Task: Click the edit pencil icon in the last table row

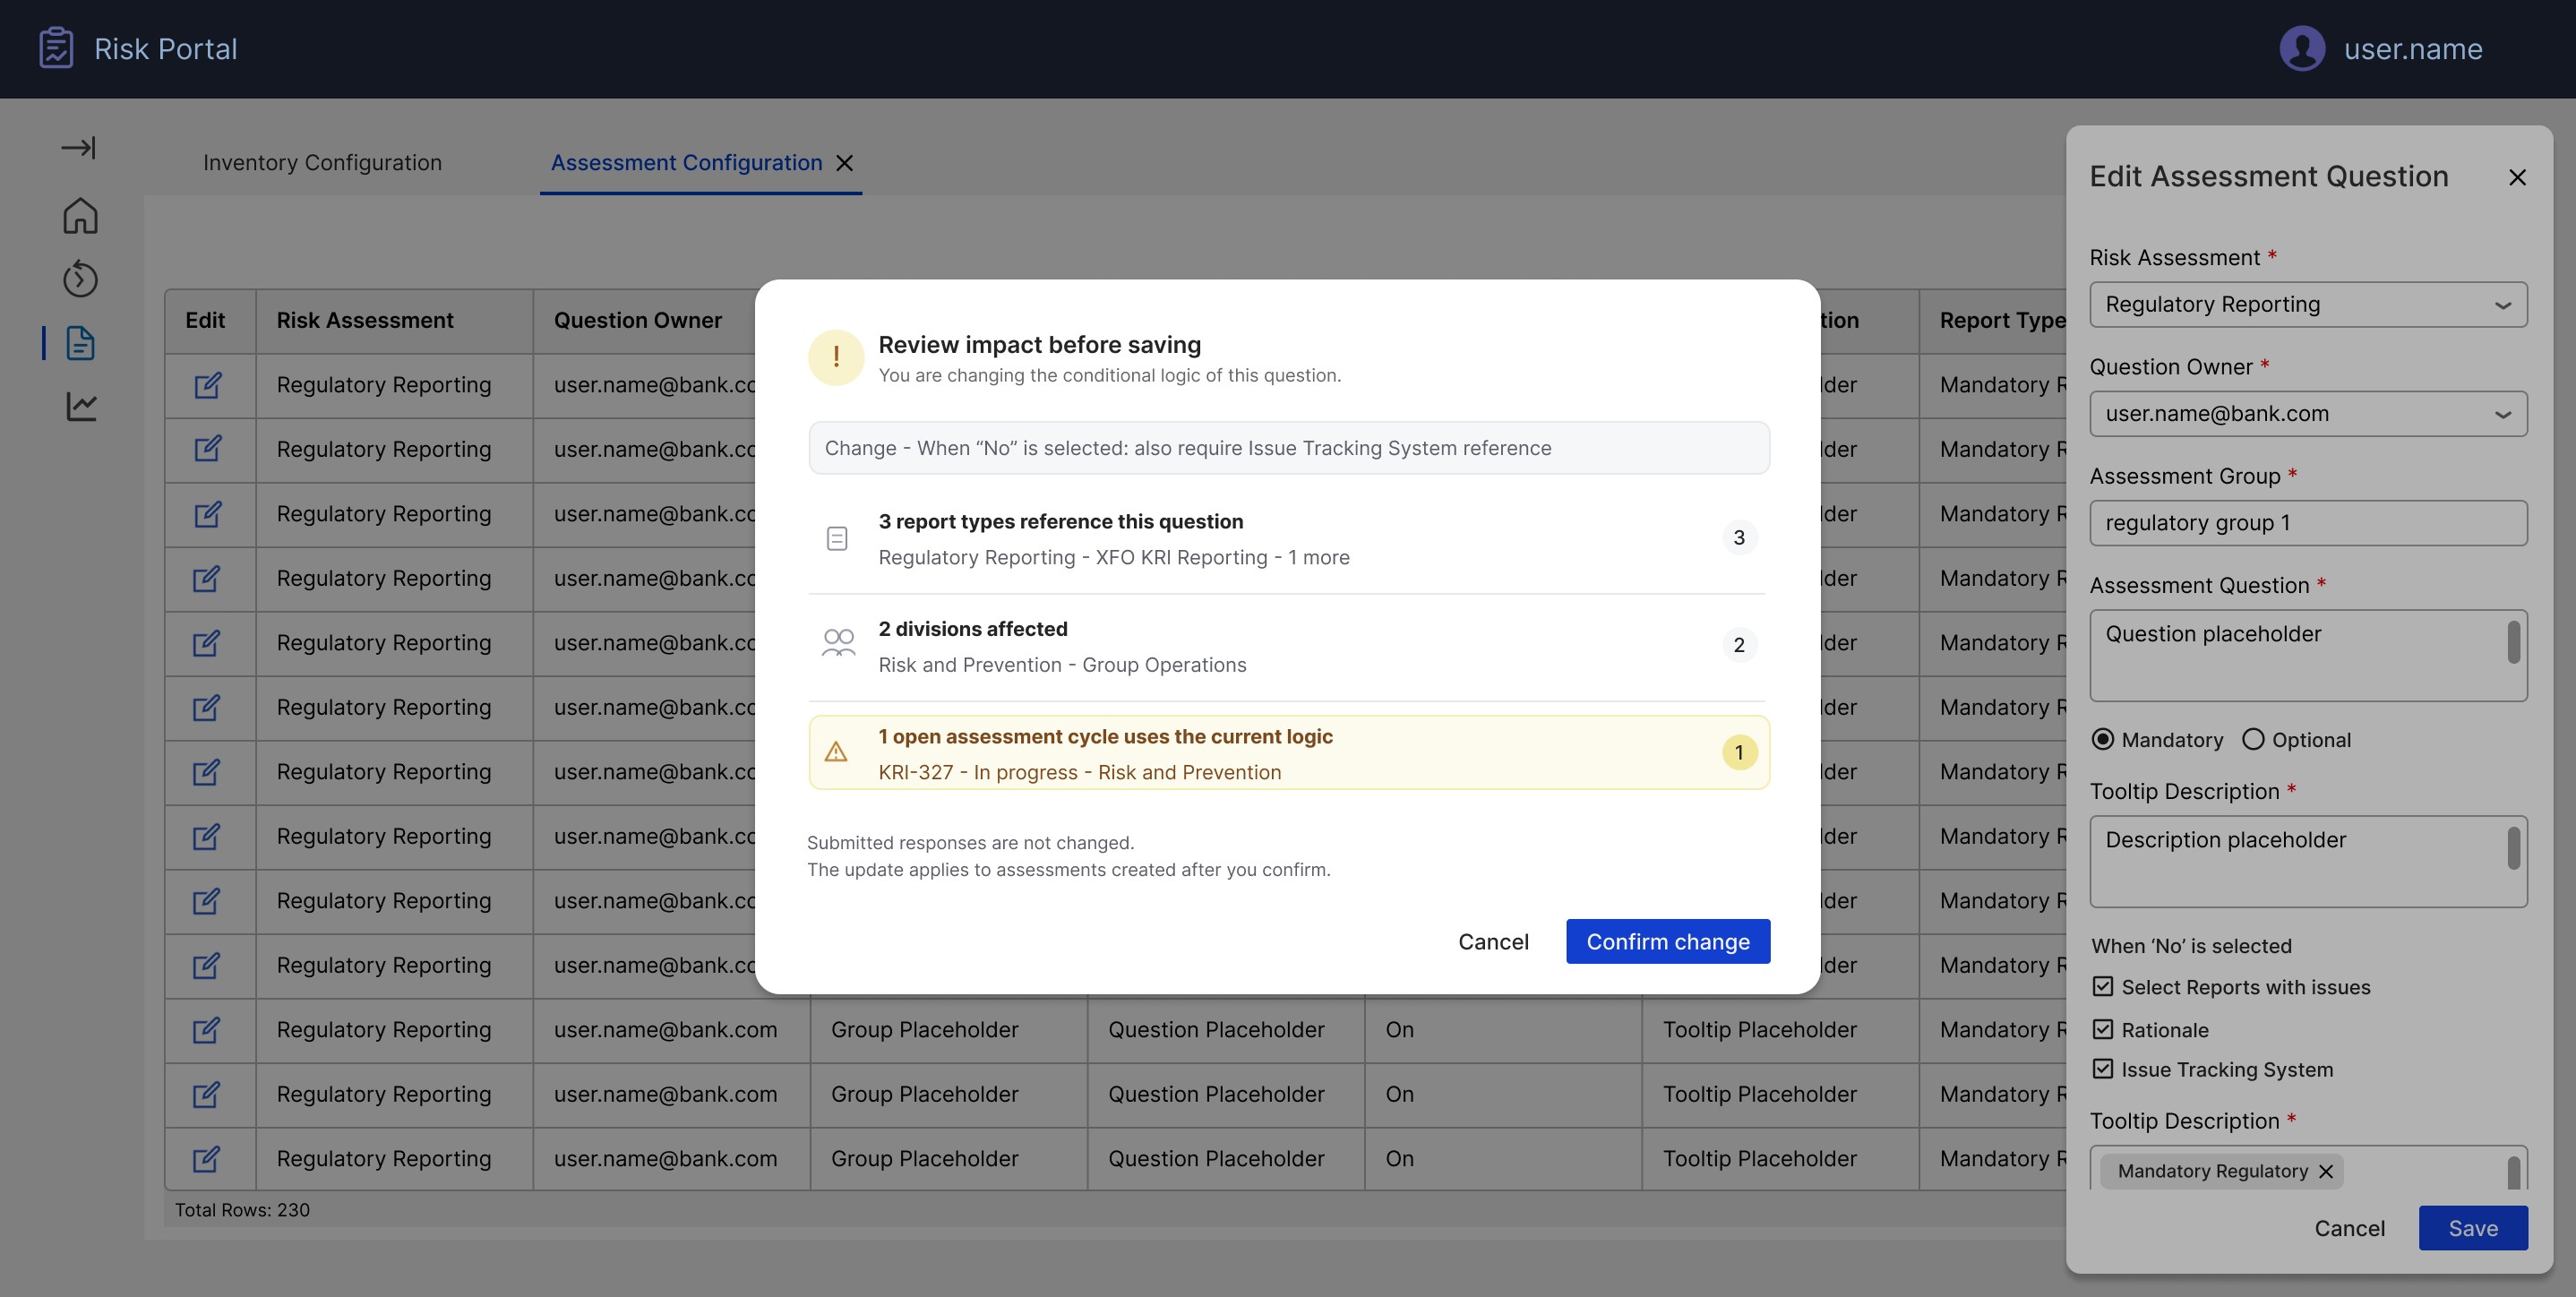Action: 207,1159
